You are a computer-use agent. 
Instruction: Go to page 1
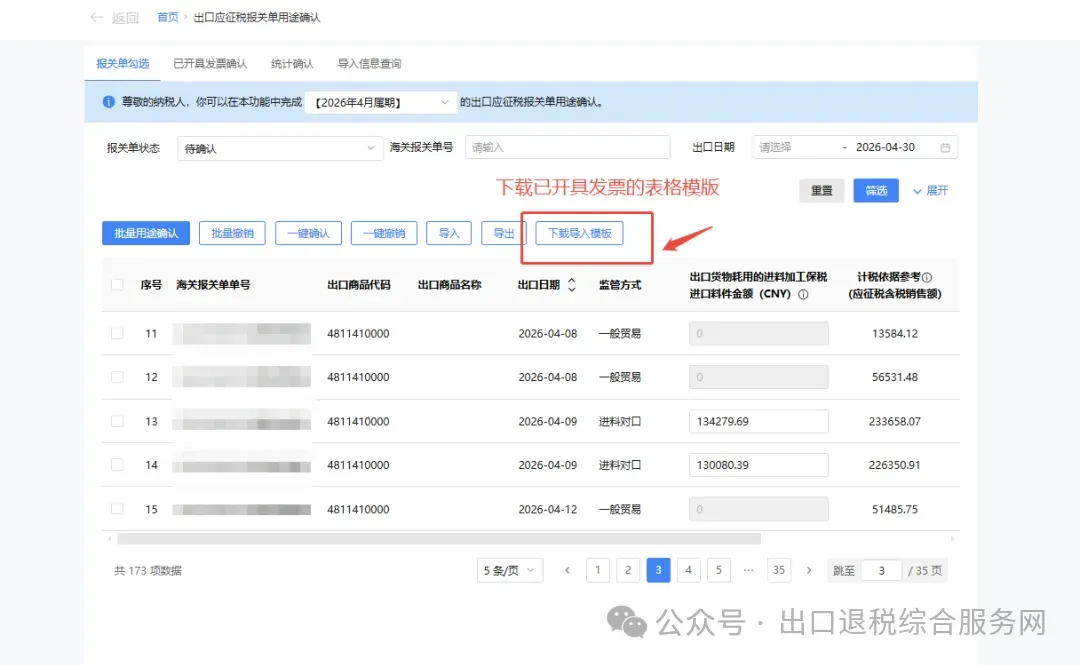coord(598,570)
